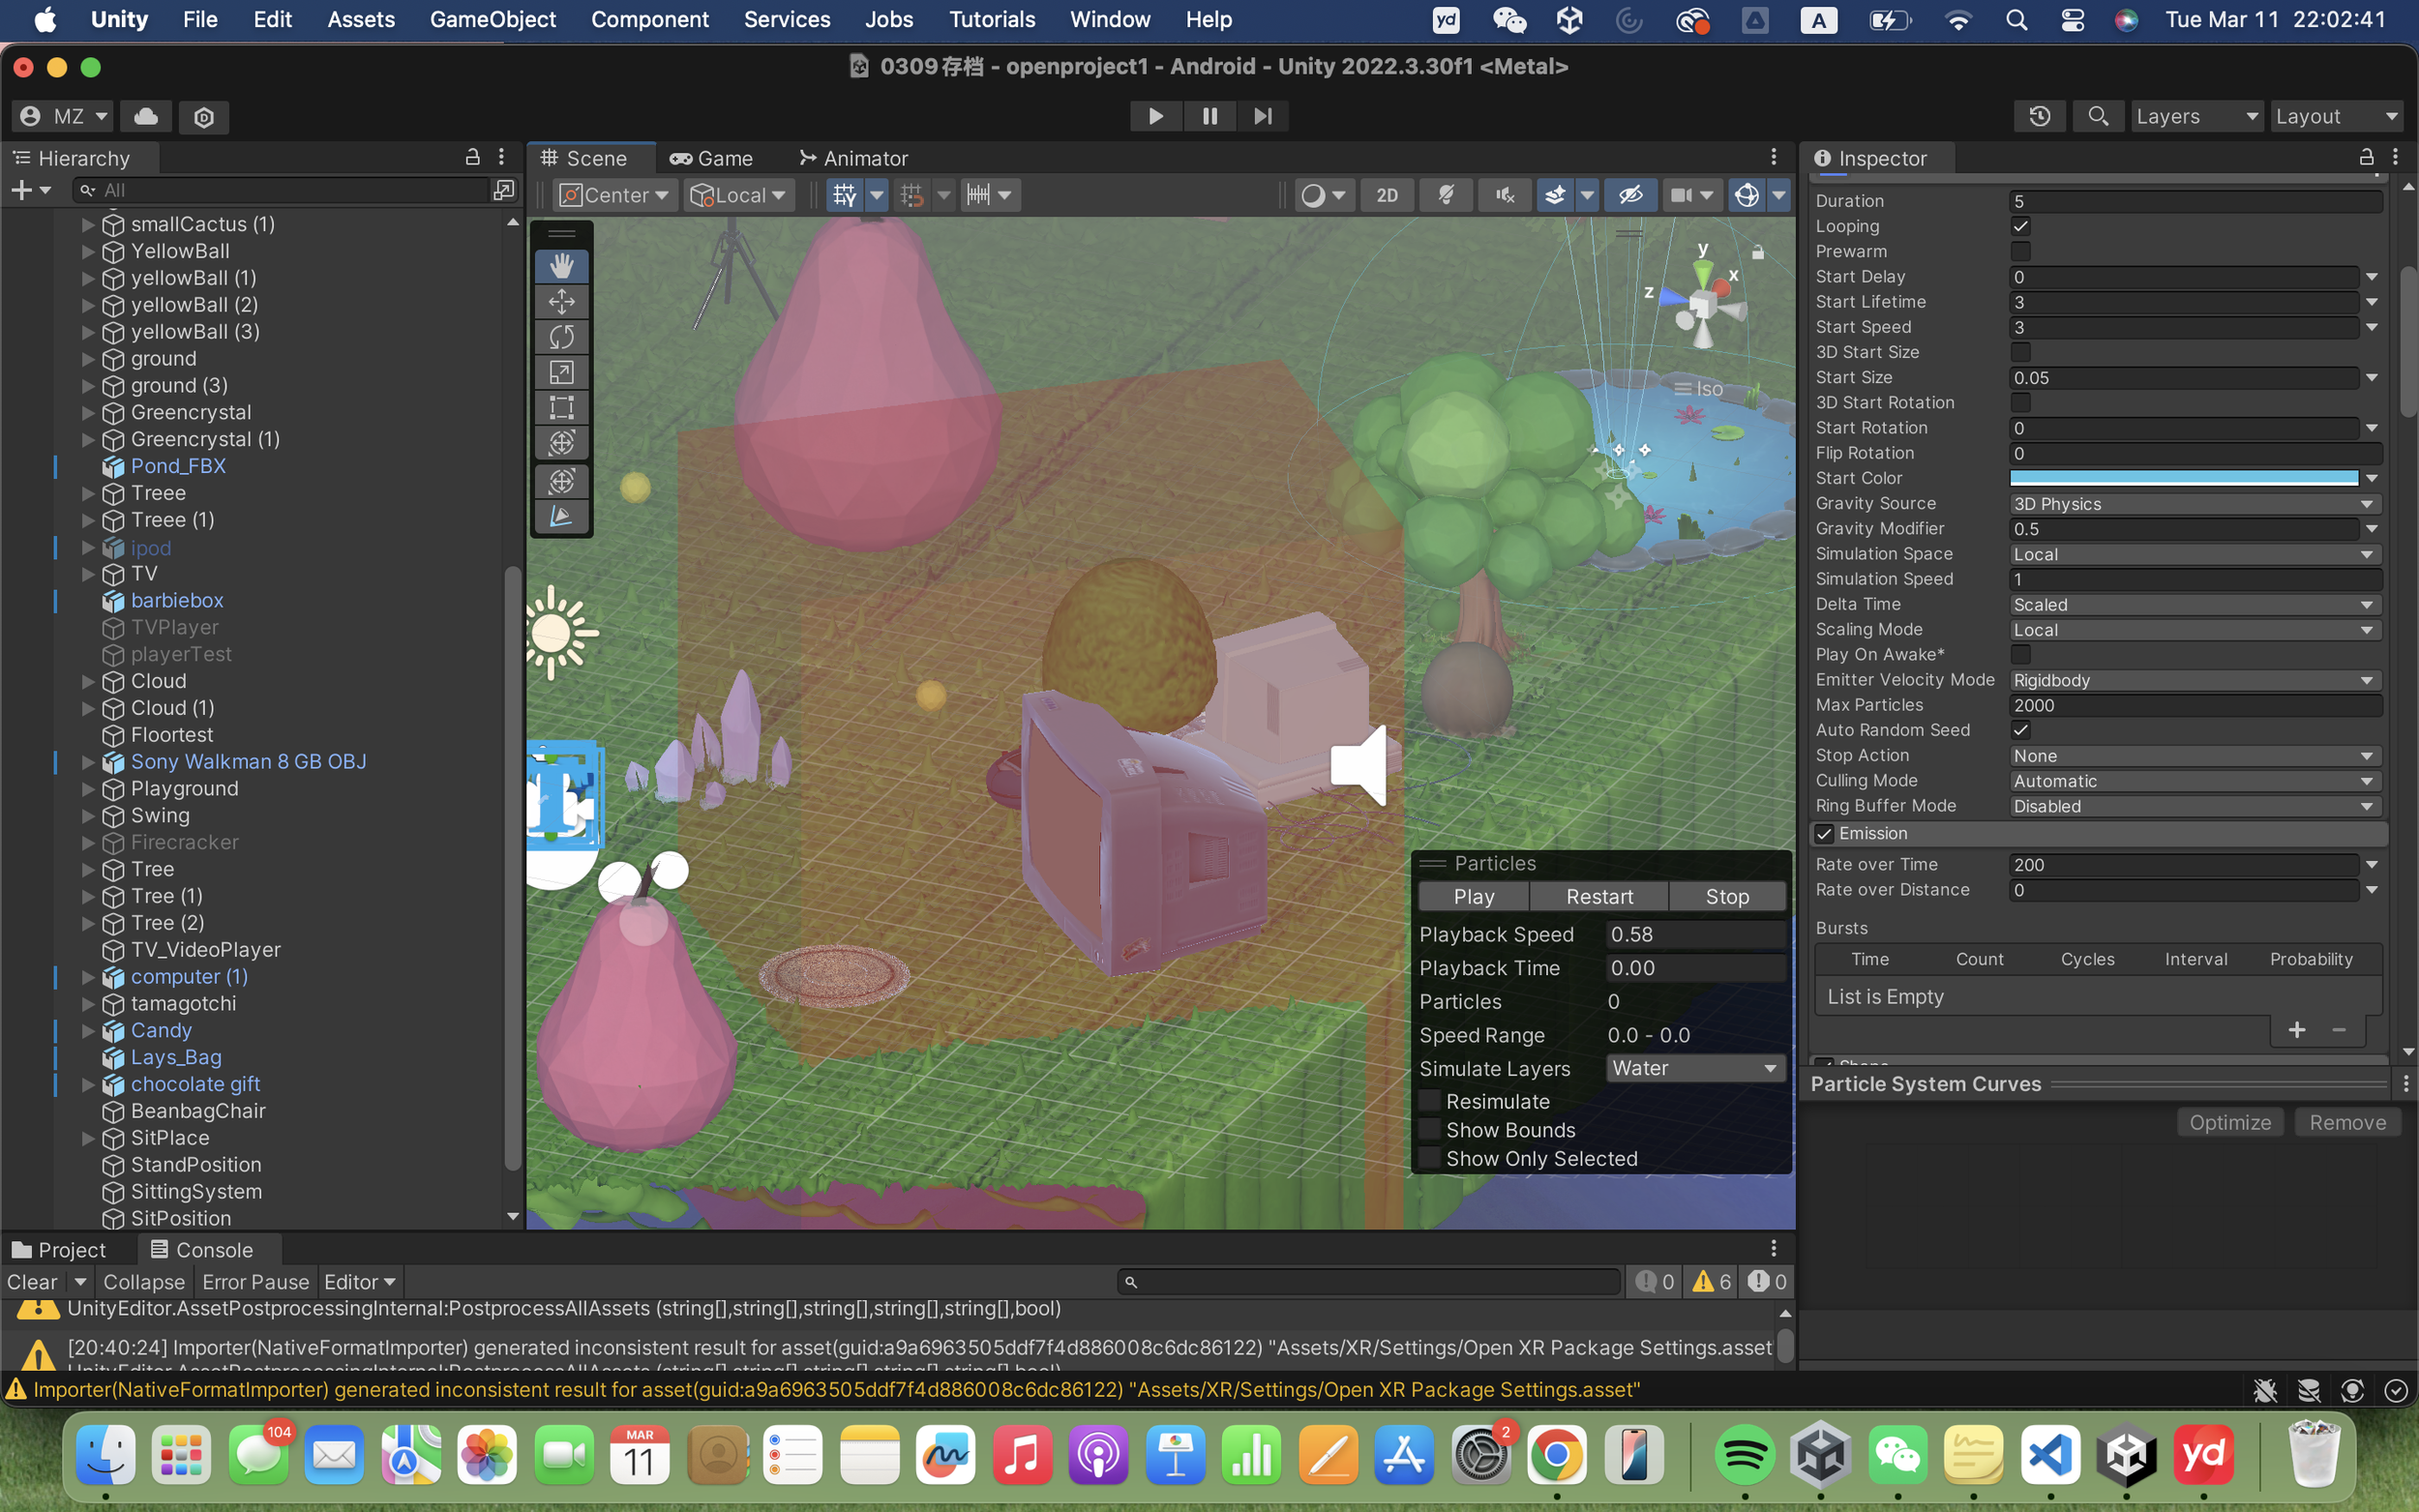This screenshot has height=1512, width=2419.
Task: Select the Rect Transform tool
Action: point(561,407)
